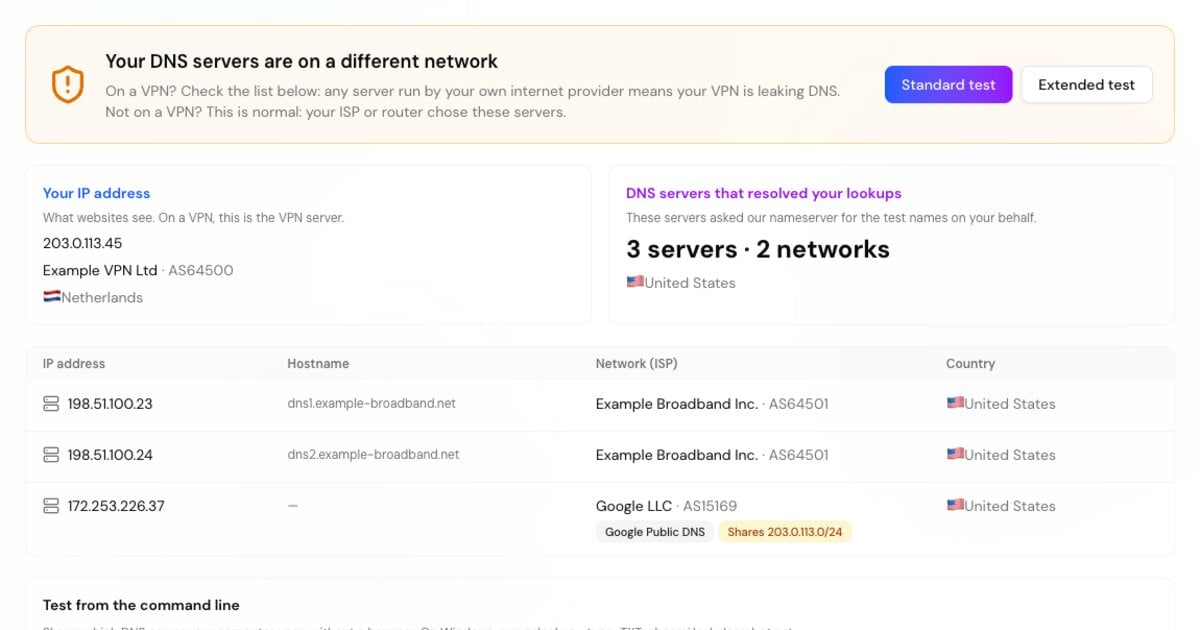Click the Your IP address heading
1200x630 pixels.
pyautogui.click(x=96, y=193)
